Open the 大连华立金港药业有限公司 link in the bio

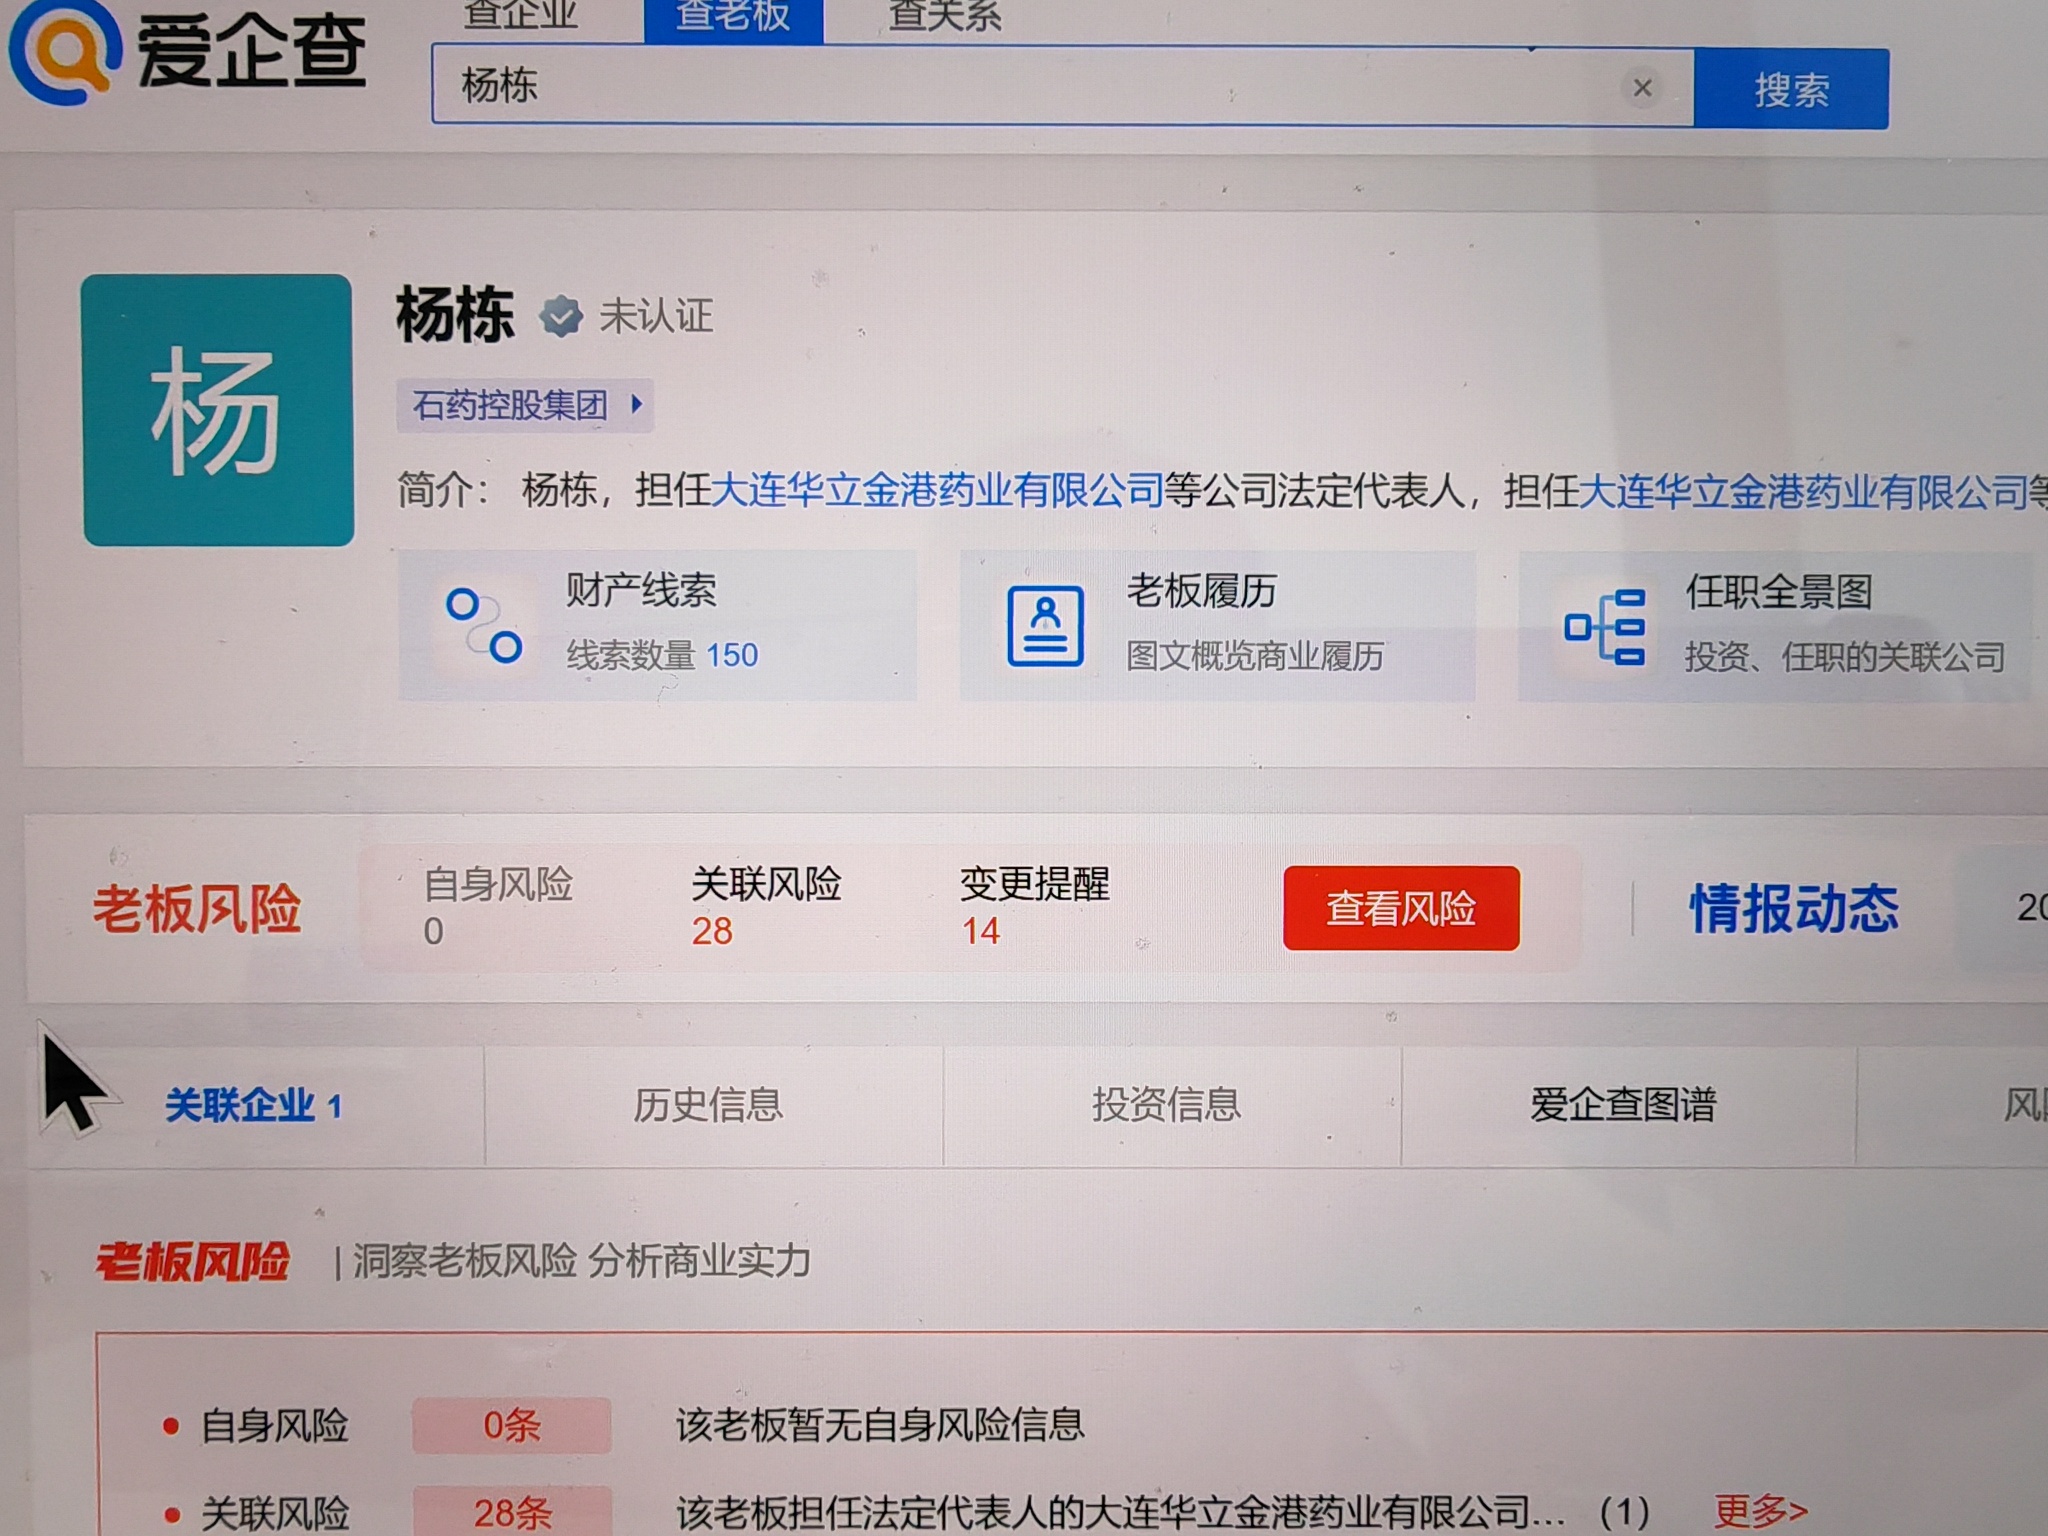[x=936, y=491]
